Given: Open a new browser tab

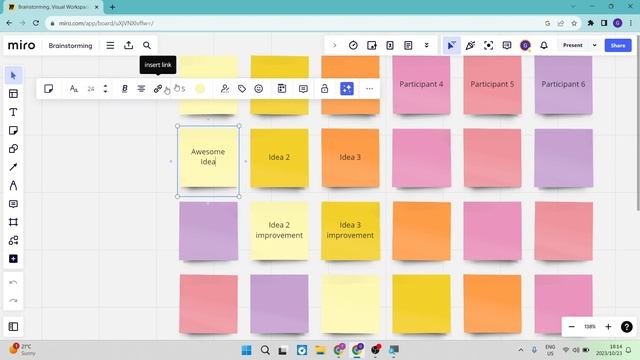Looking at the screenshot, I should pyautogui.click(x=112, y=7).
